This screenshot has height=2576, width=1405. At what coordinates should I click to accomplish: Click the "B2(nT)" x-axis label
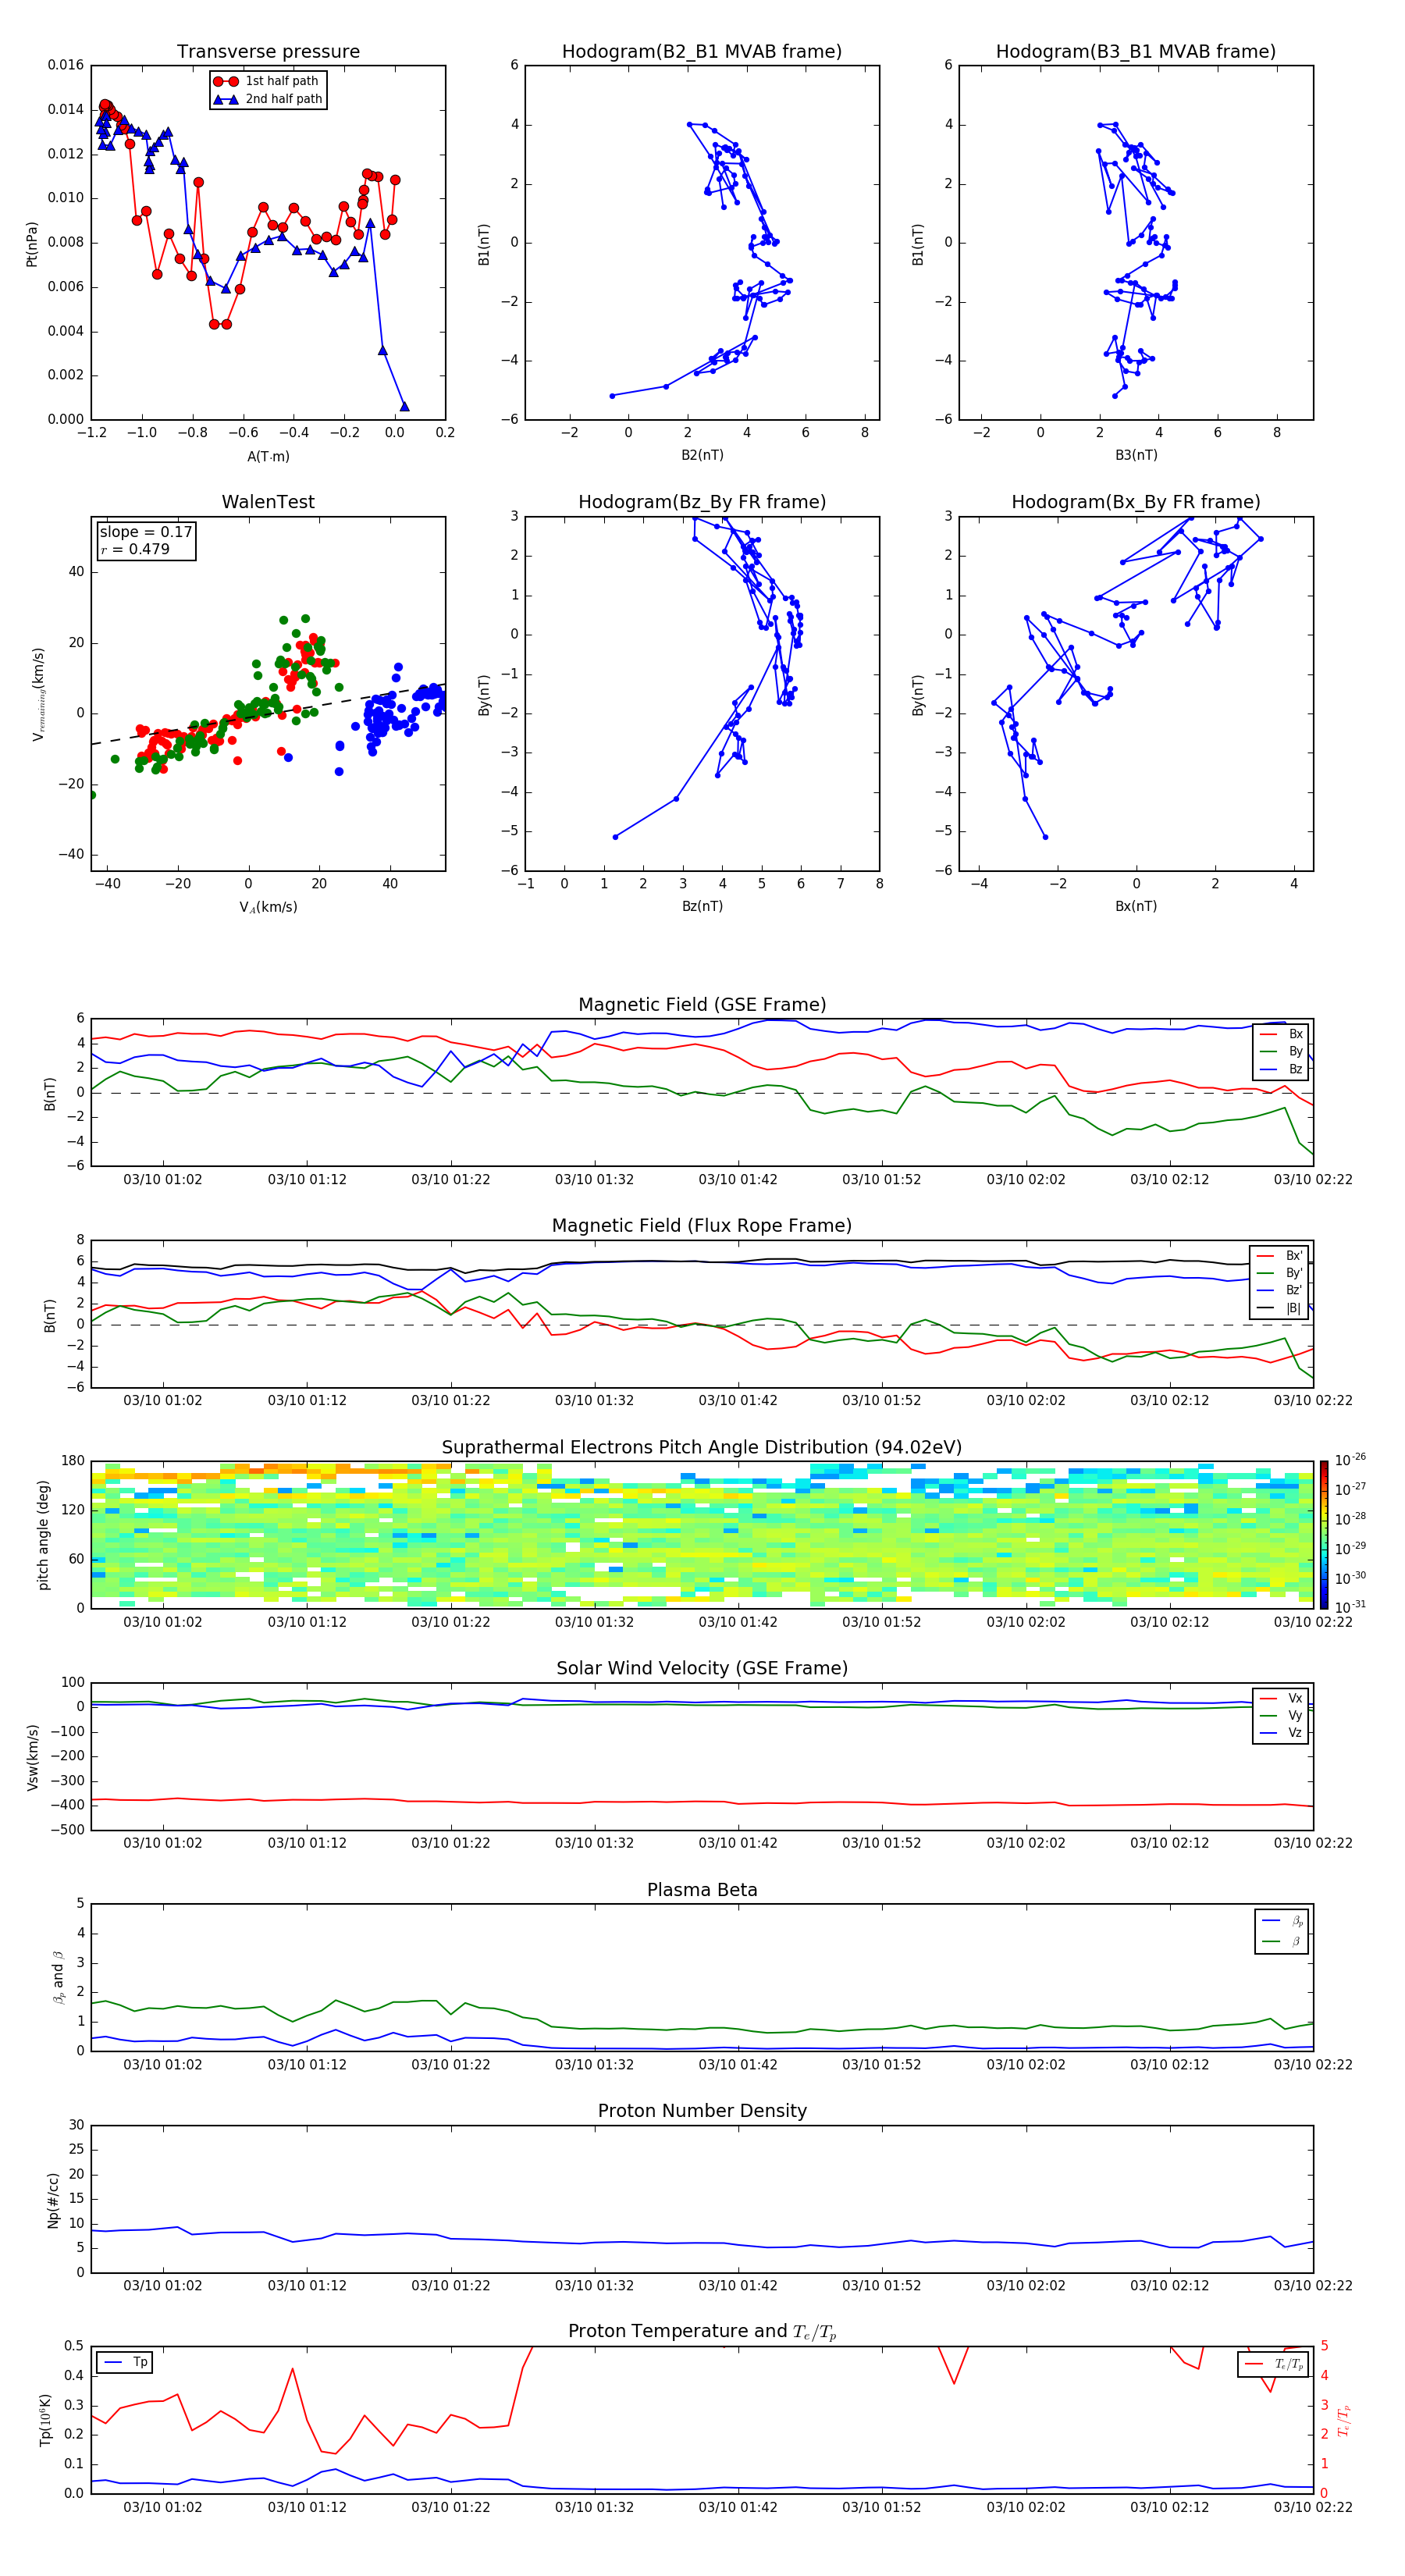coord(702,455)
